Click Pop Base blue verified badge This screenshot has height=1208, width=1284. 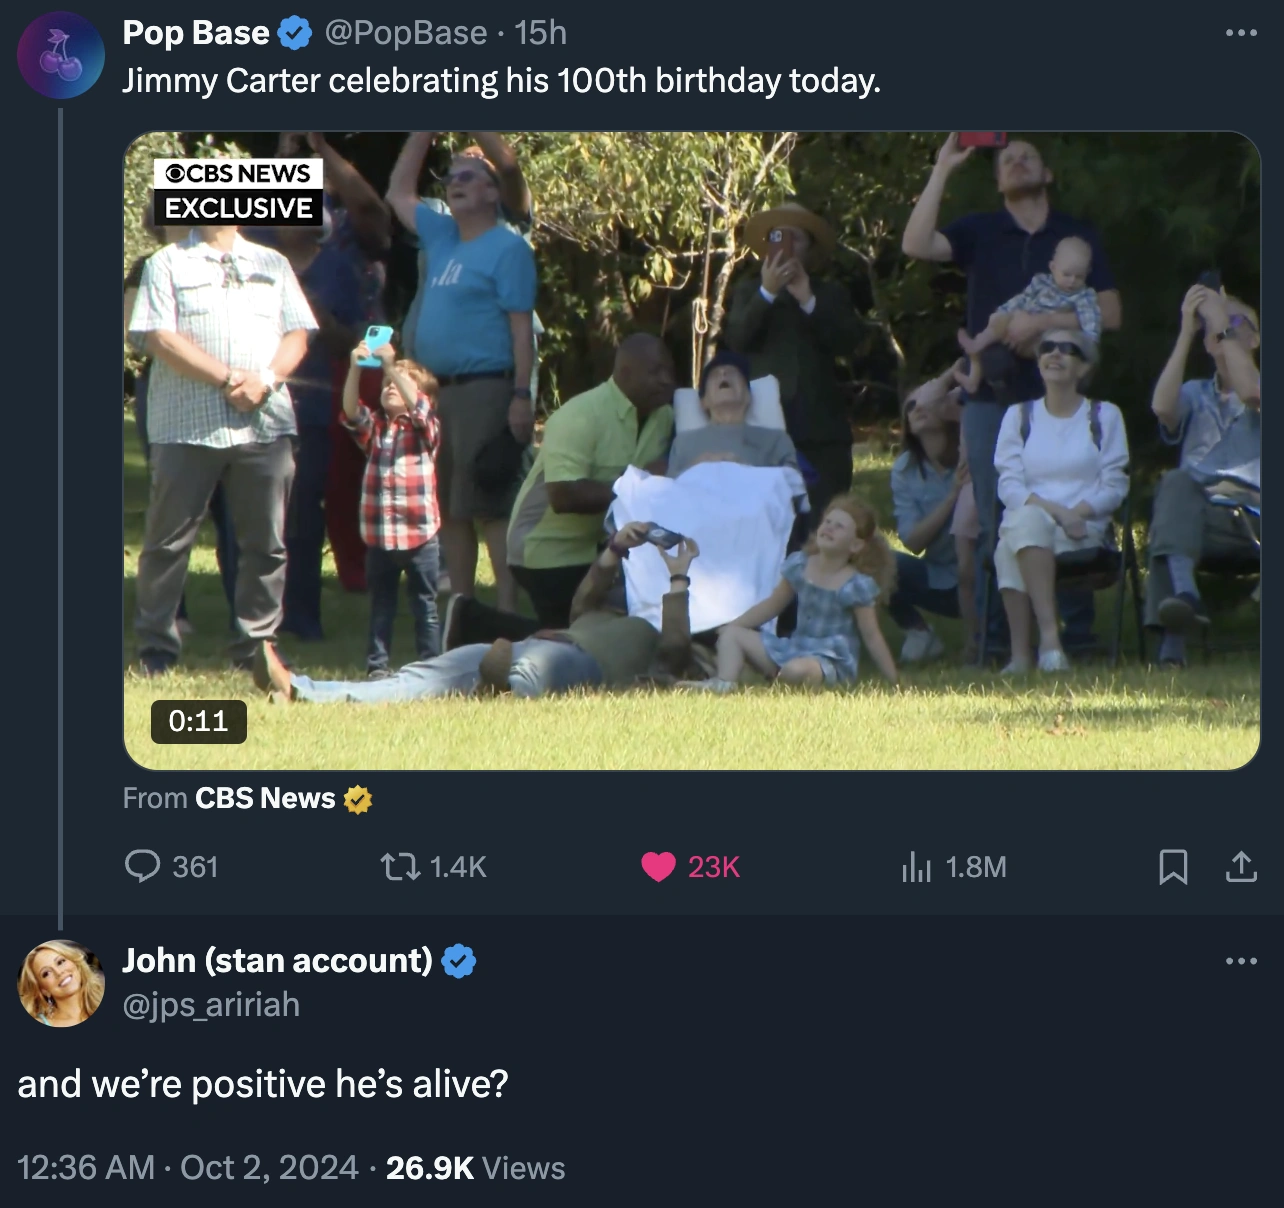tap(294, 34)
